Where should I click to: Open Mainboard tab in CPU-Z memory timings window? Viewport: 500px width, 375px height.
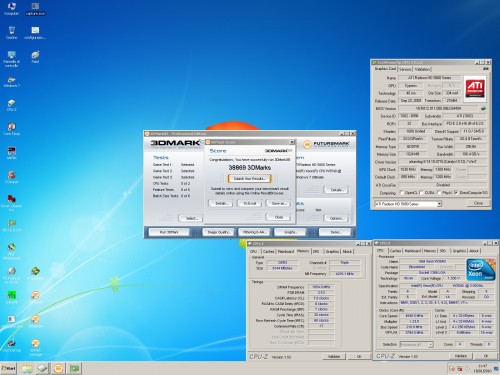coord(286,251)
